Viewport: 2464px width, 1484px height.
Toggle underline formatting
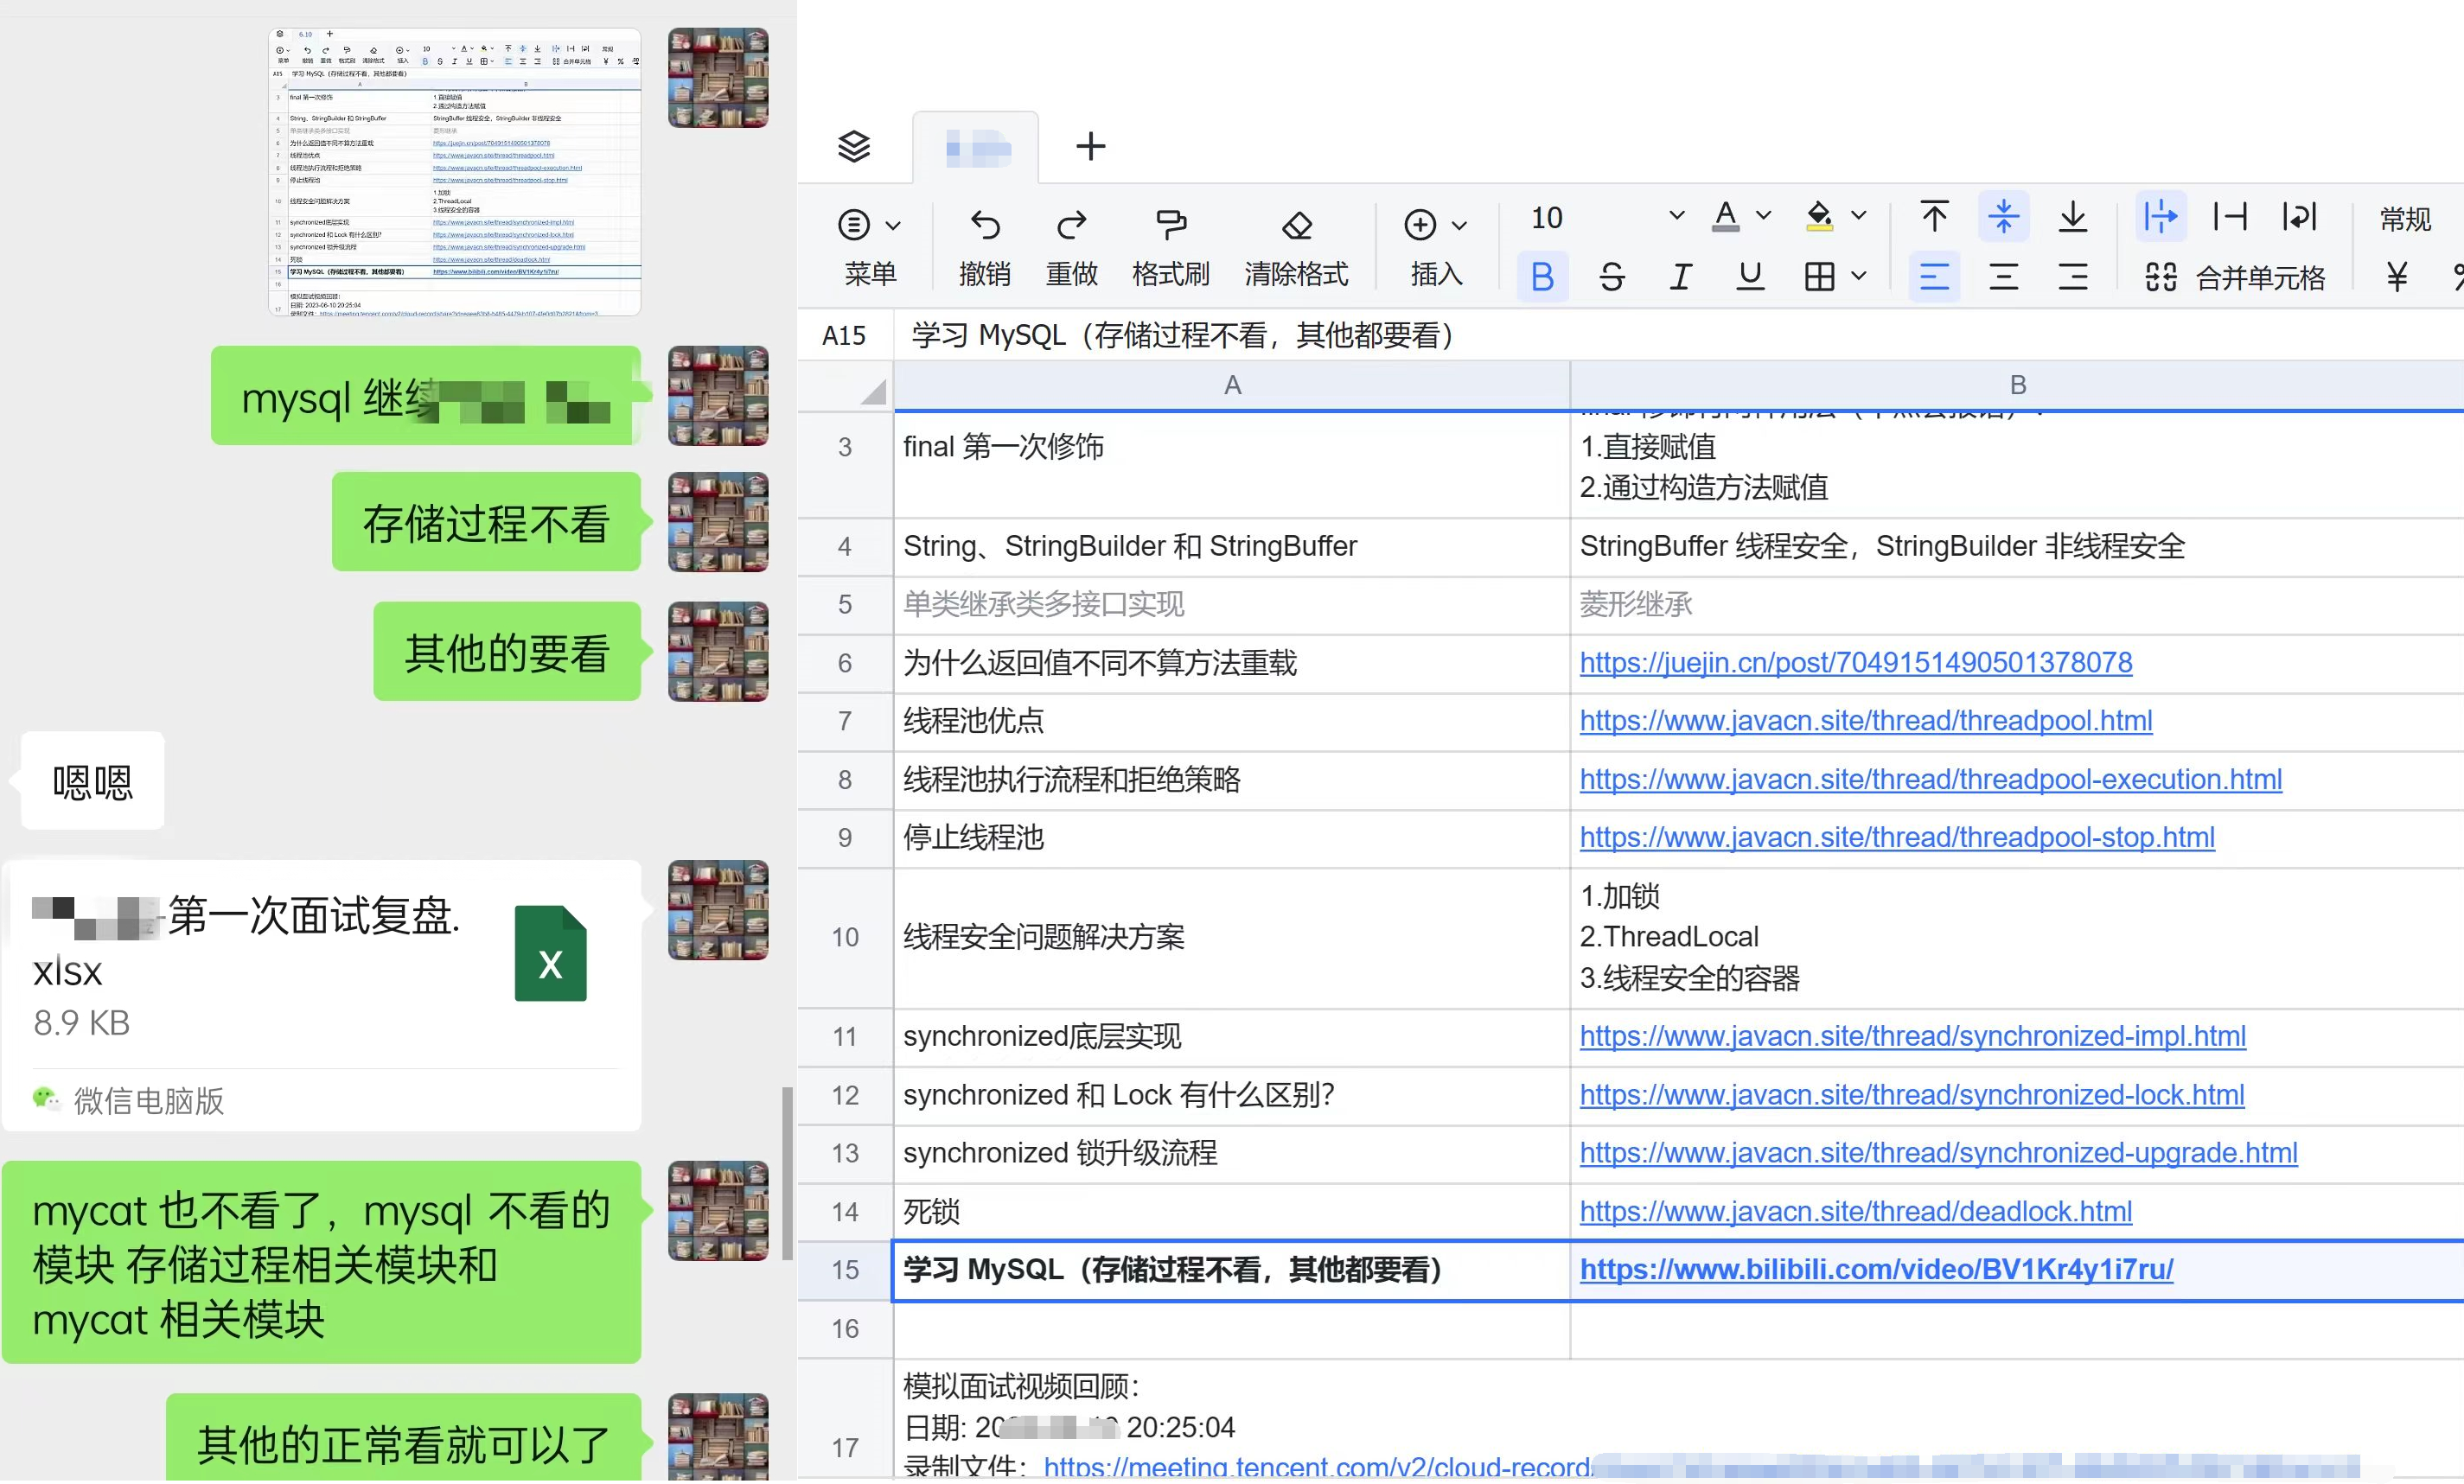click(1750, 276)
